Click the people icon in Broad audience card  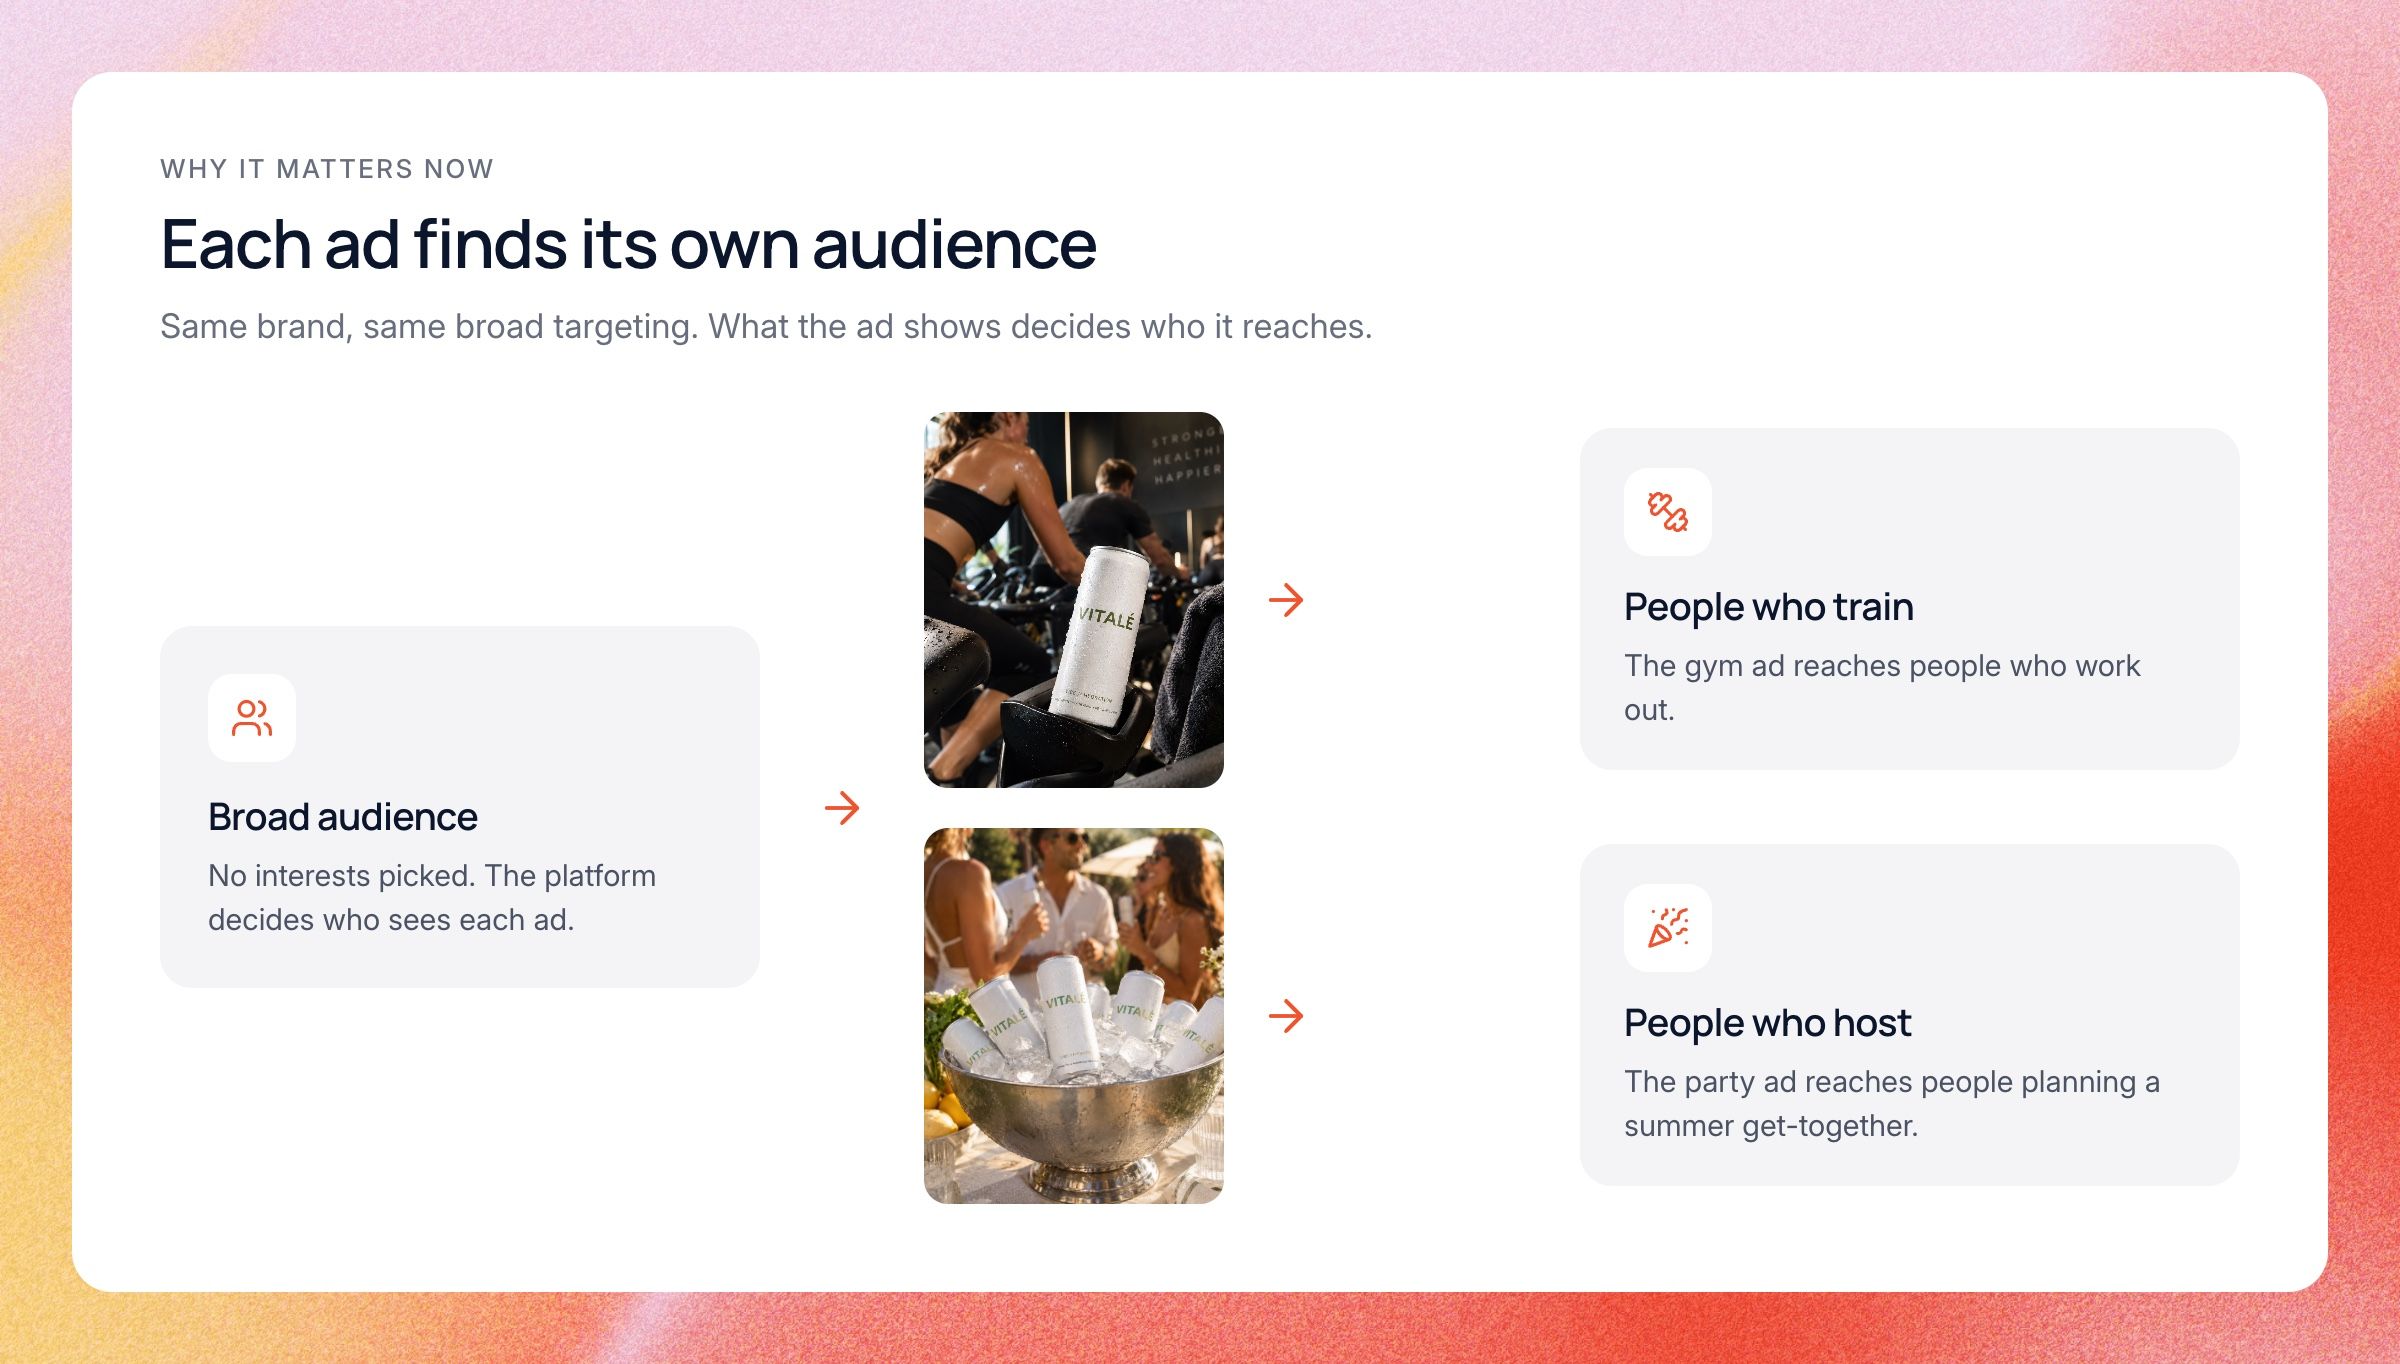252,718
